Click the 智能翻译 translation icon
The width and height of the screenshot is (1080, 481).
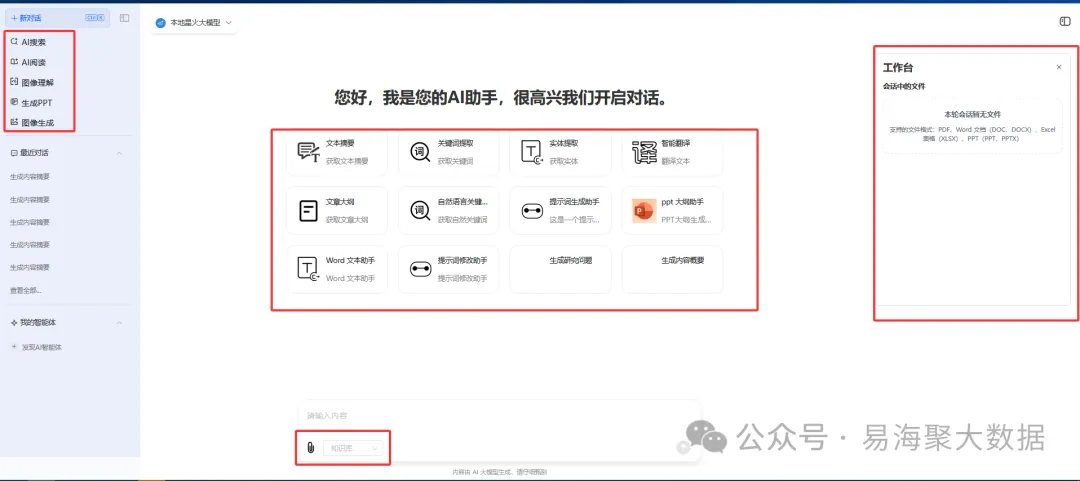point(645,152)
